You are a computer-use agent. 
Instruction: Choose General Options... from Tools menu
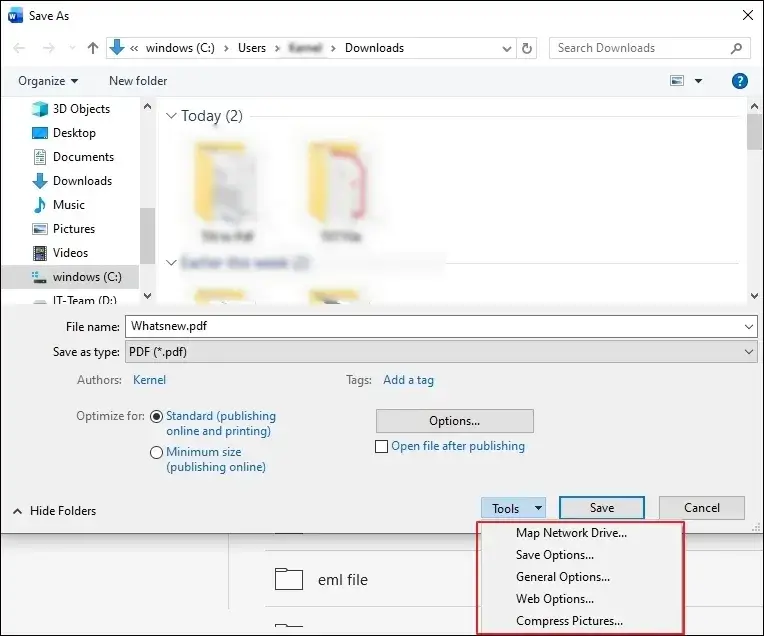point(563,577)
